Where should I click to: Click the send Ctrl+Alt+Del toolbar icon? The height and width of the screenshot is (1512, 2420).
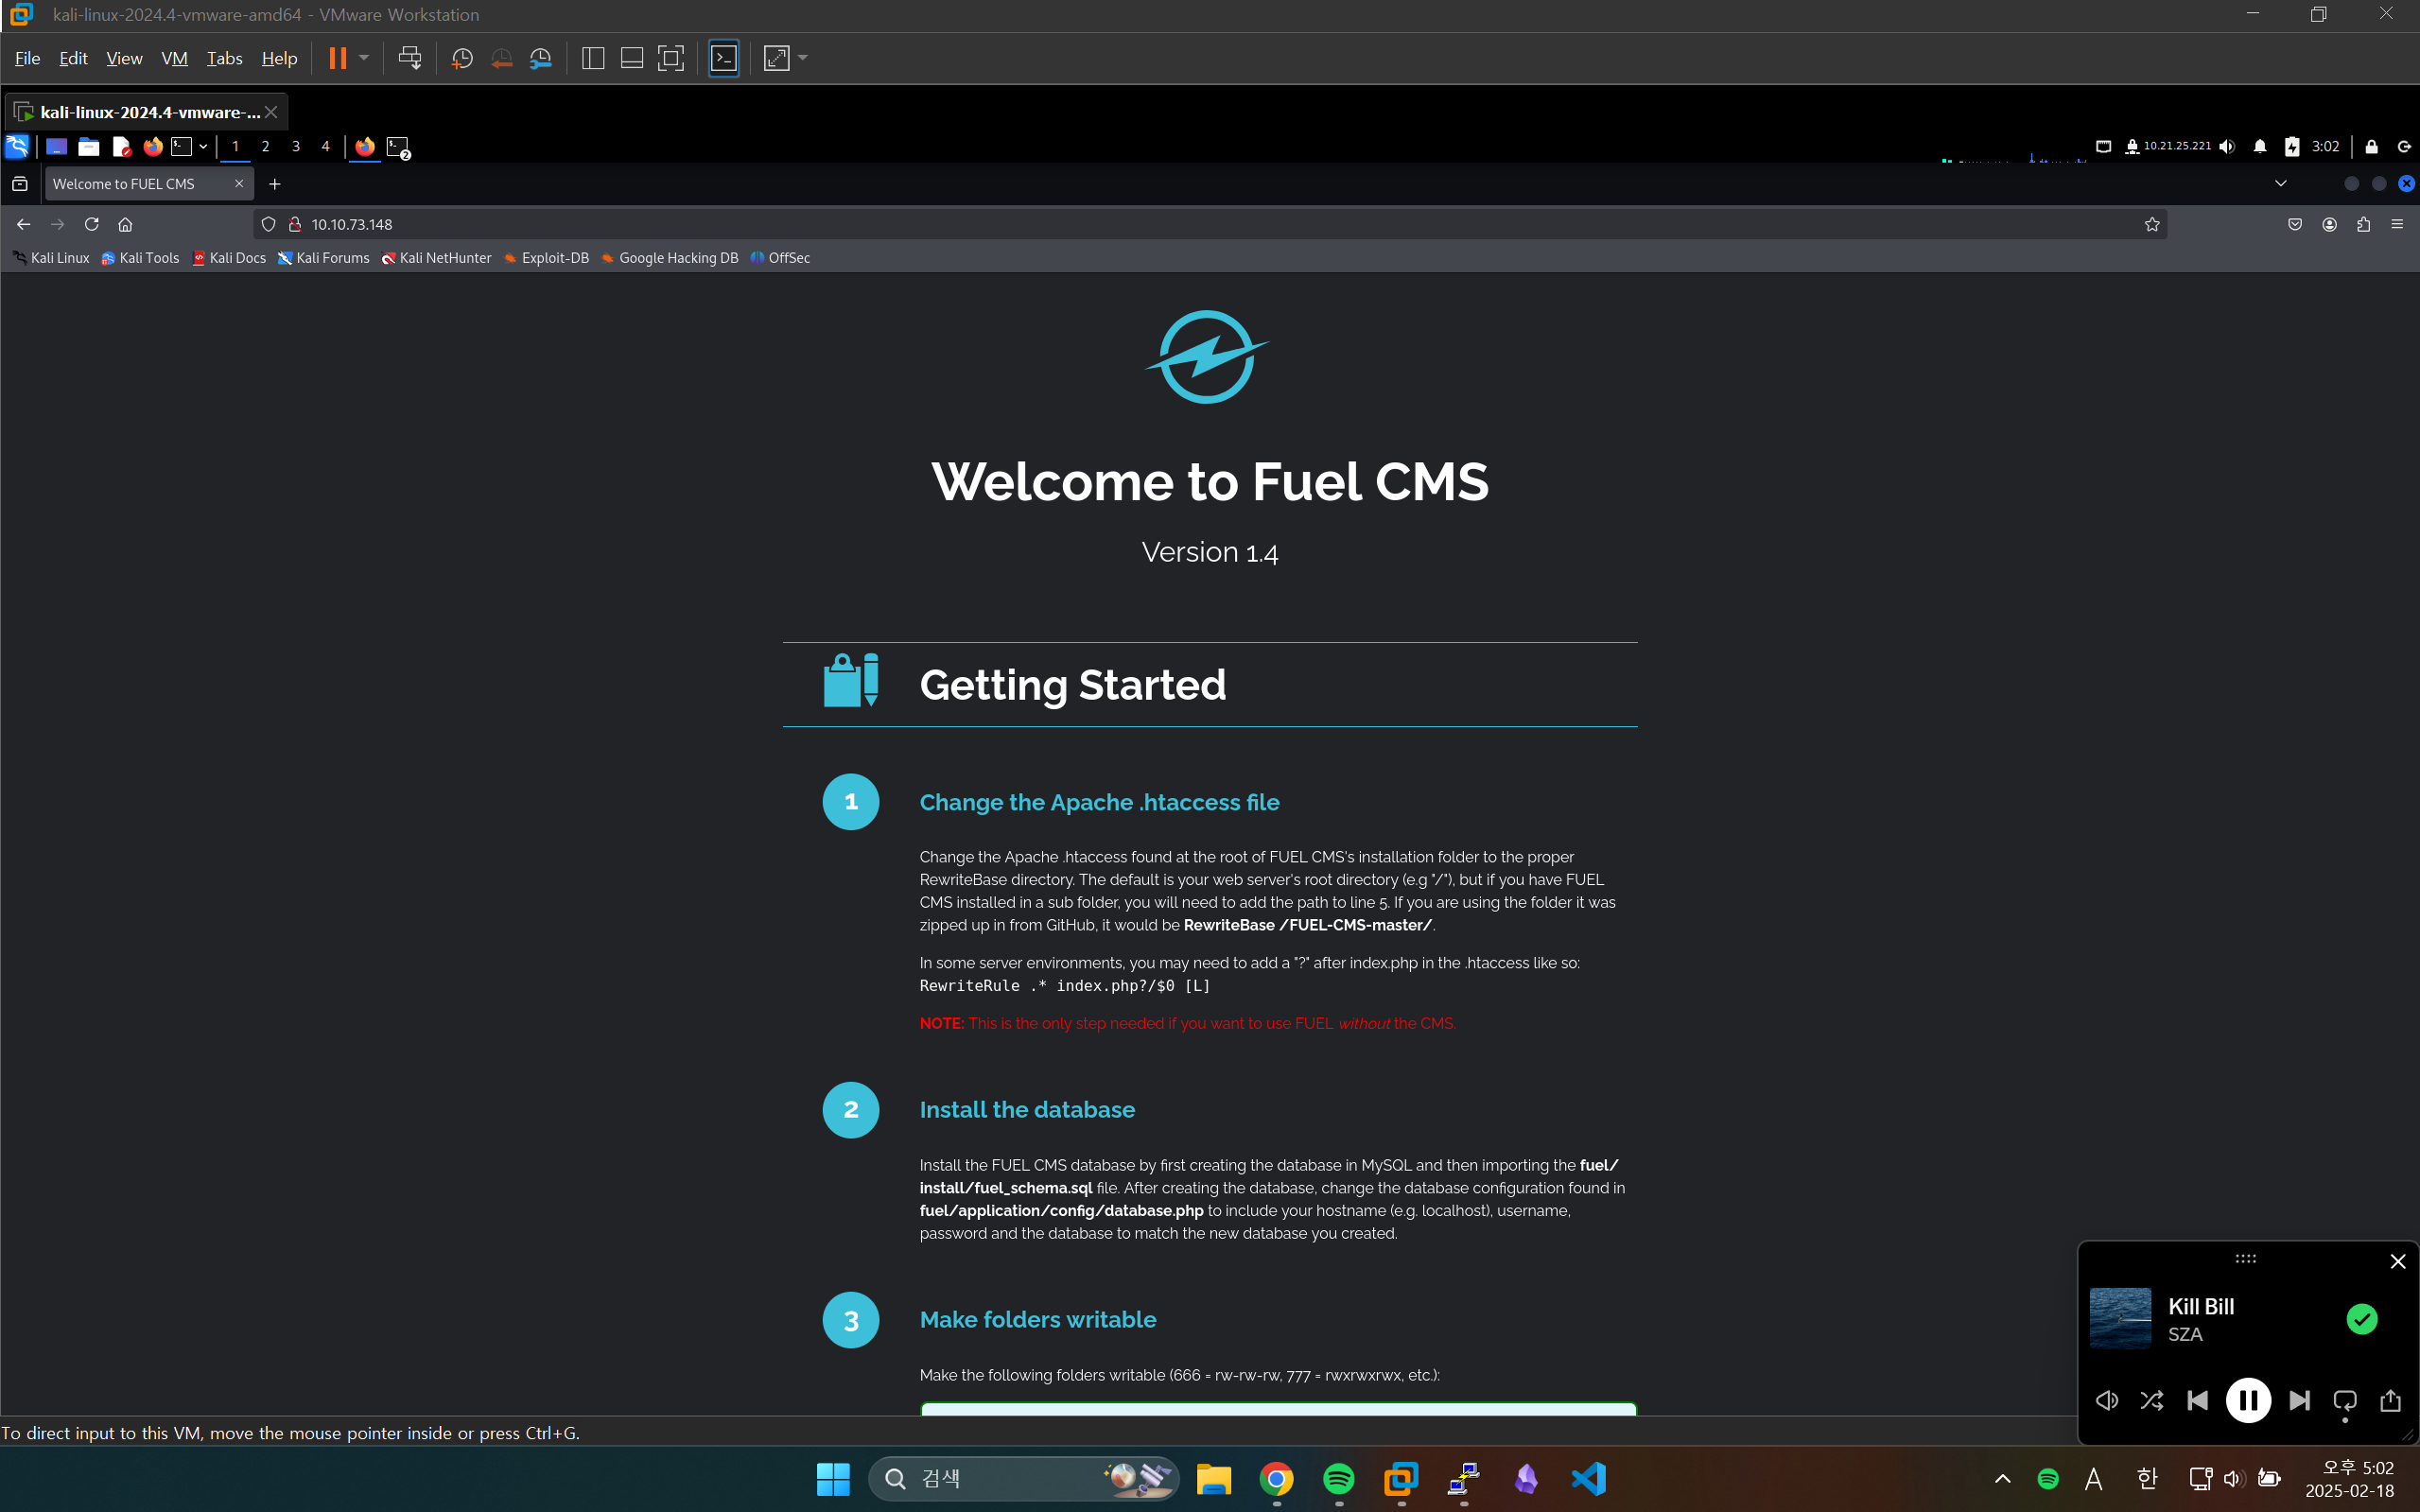click(409, 58)
